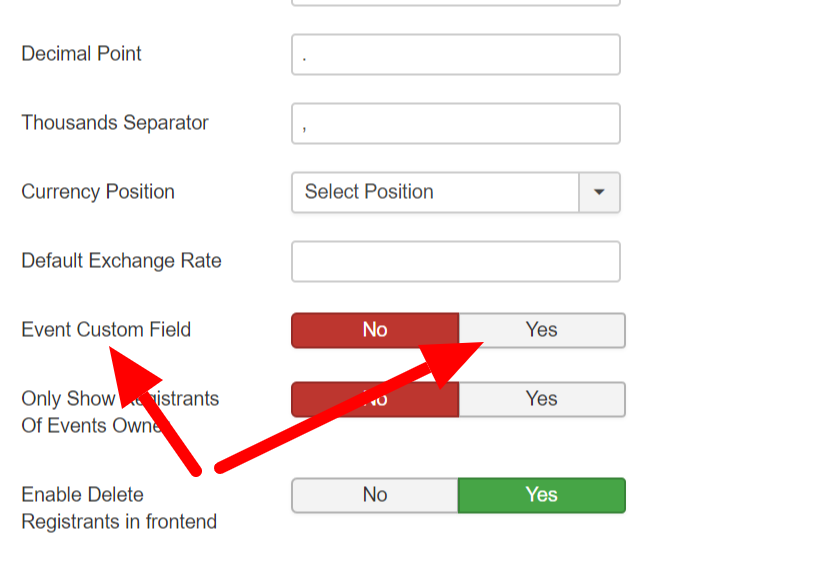The width and height of the screenshot is (838, 565).
Task: Choose No for Only Show Registrants
Action: 375,399
